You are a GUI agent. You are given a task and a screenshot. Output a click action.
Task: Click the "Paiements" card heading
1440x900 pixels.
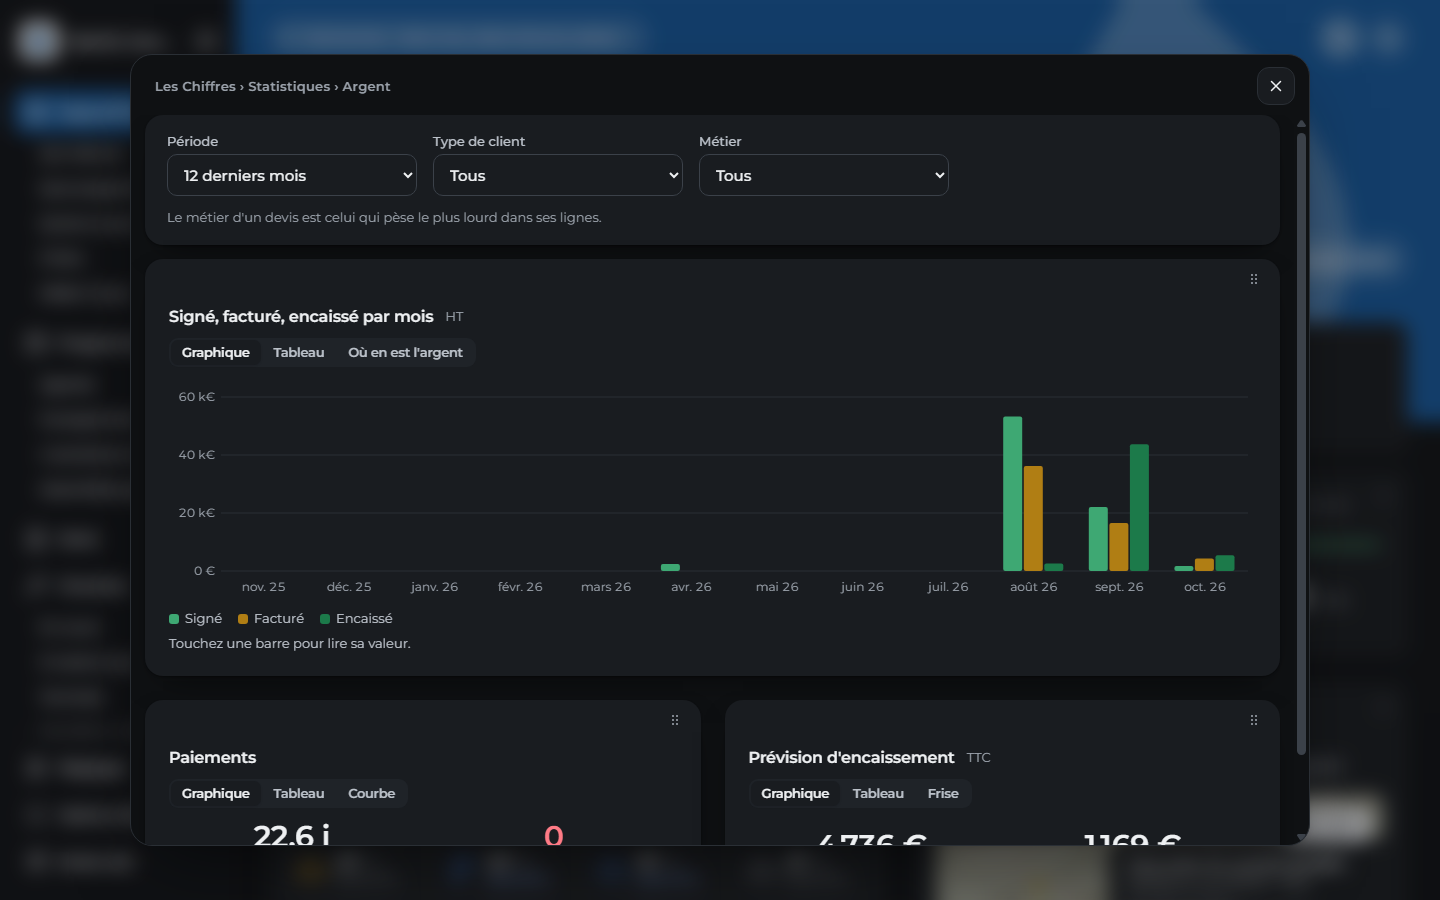(x=212, y=757)
